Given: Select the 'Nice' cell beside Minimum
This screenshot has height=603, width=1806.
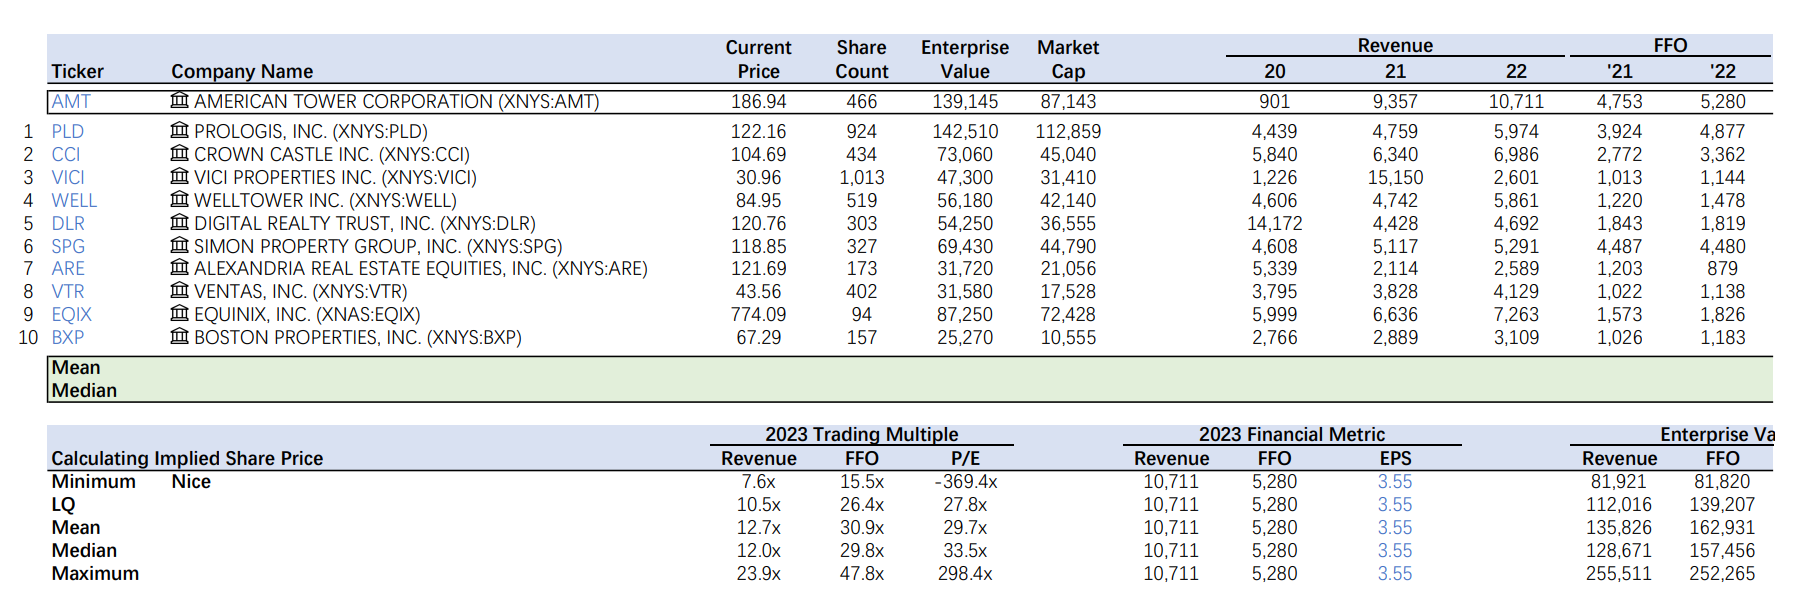Looking at the screenshot, I should (x=191, y=482).
